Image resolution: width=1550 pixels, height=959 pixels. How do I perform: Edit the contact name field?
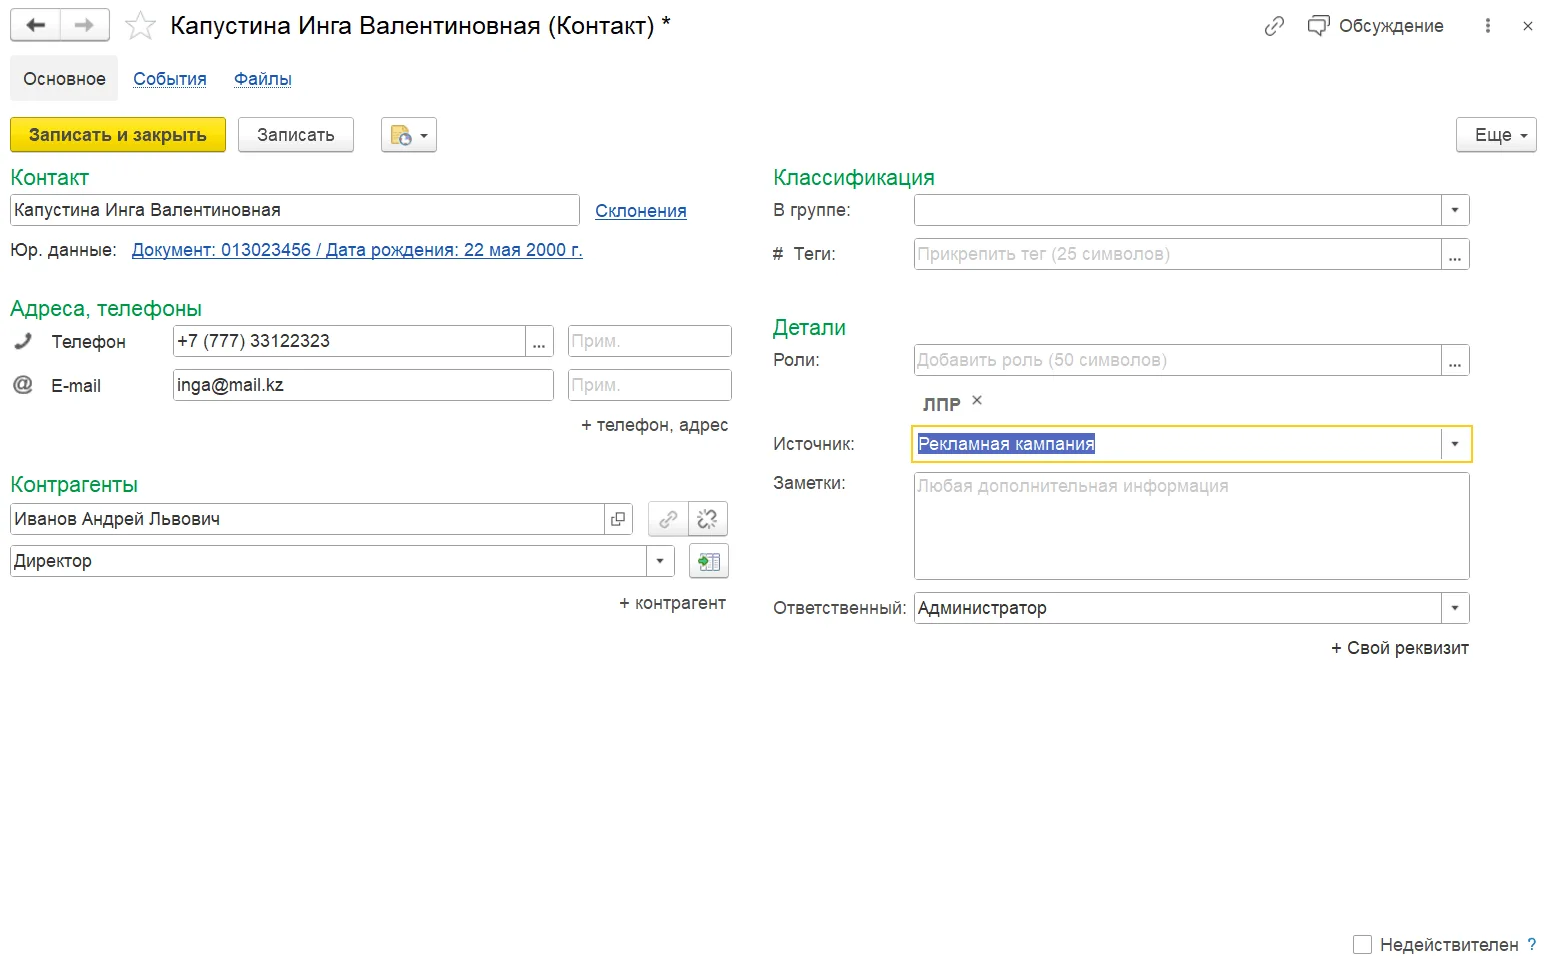[295, 210]
